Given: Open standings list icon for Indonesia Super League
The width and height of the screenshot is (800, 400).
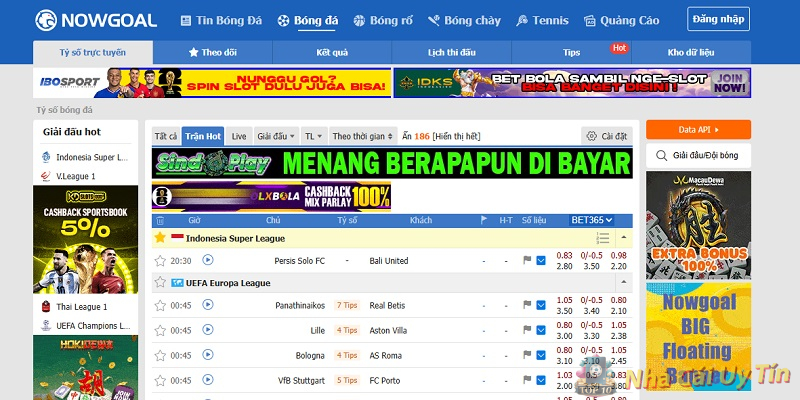Looking at the screenshot, I should click(x=602, y=238).
